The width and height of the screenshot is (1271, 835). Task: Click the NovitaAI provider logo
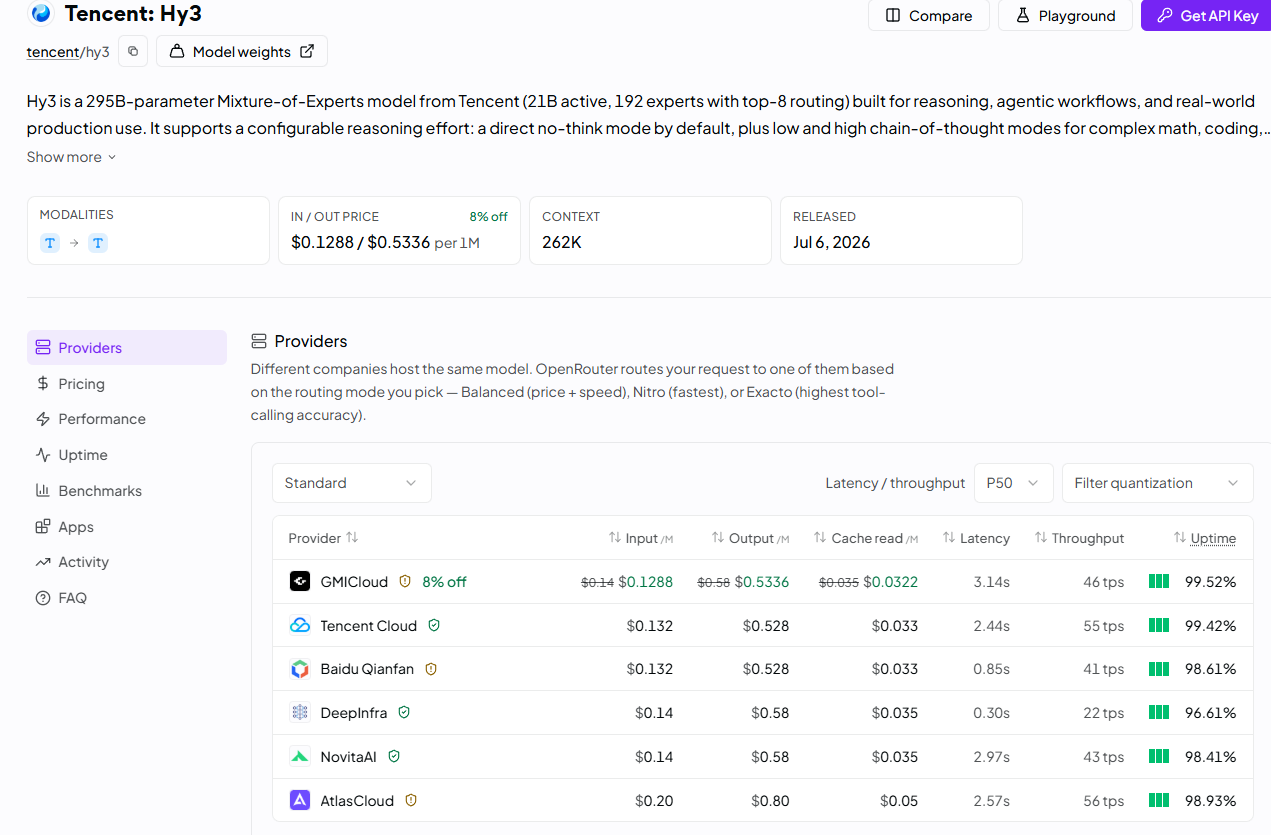[300, 757]
